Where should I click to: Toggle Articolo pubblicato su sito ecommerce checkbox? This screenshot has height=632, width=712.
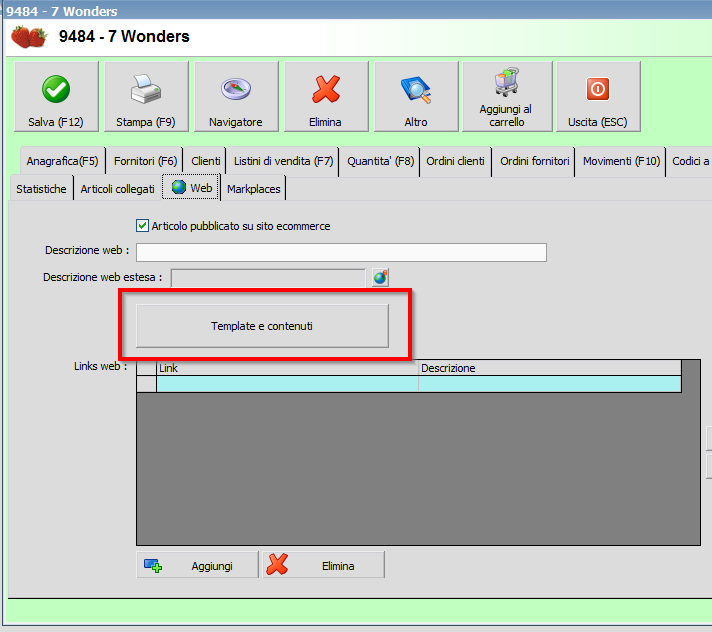click(x=142, y=226)
